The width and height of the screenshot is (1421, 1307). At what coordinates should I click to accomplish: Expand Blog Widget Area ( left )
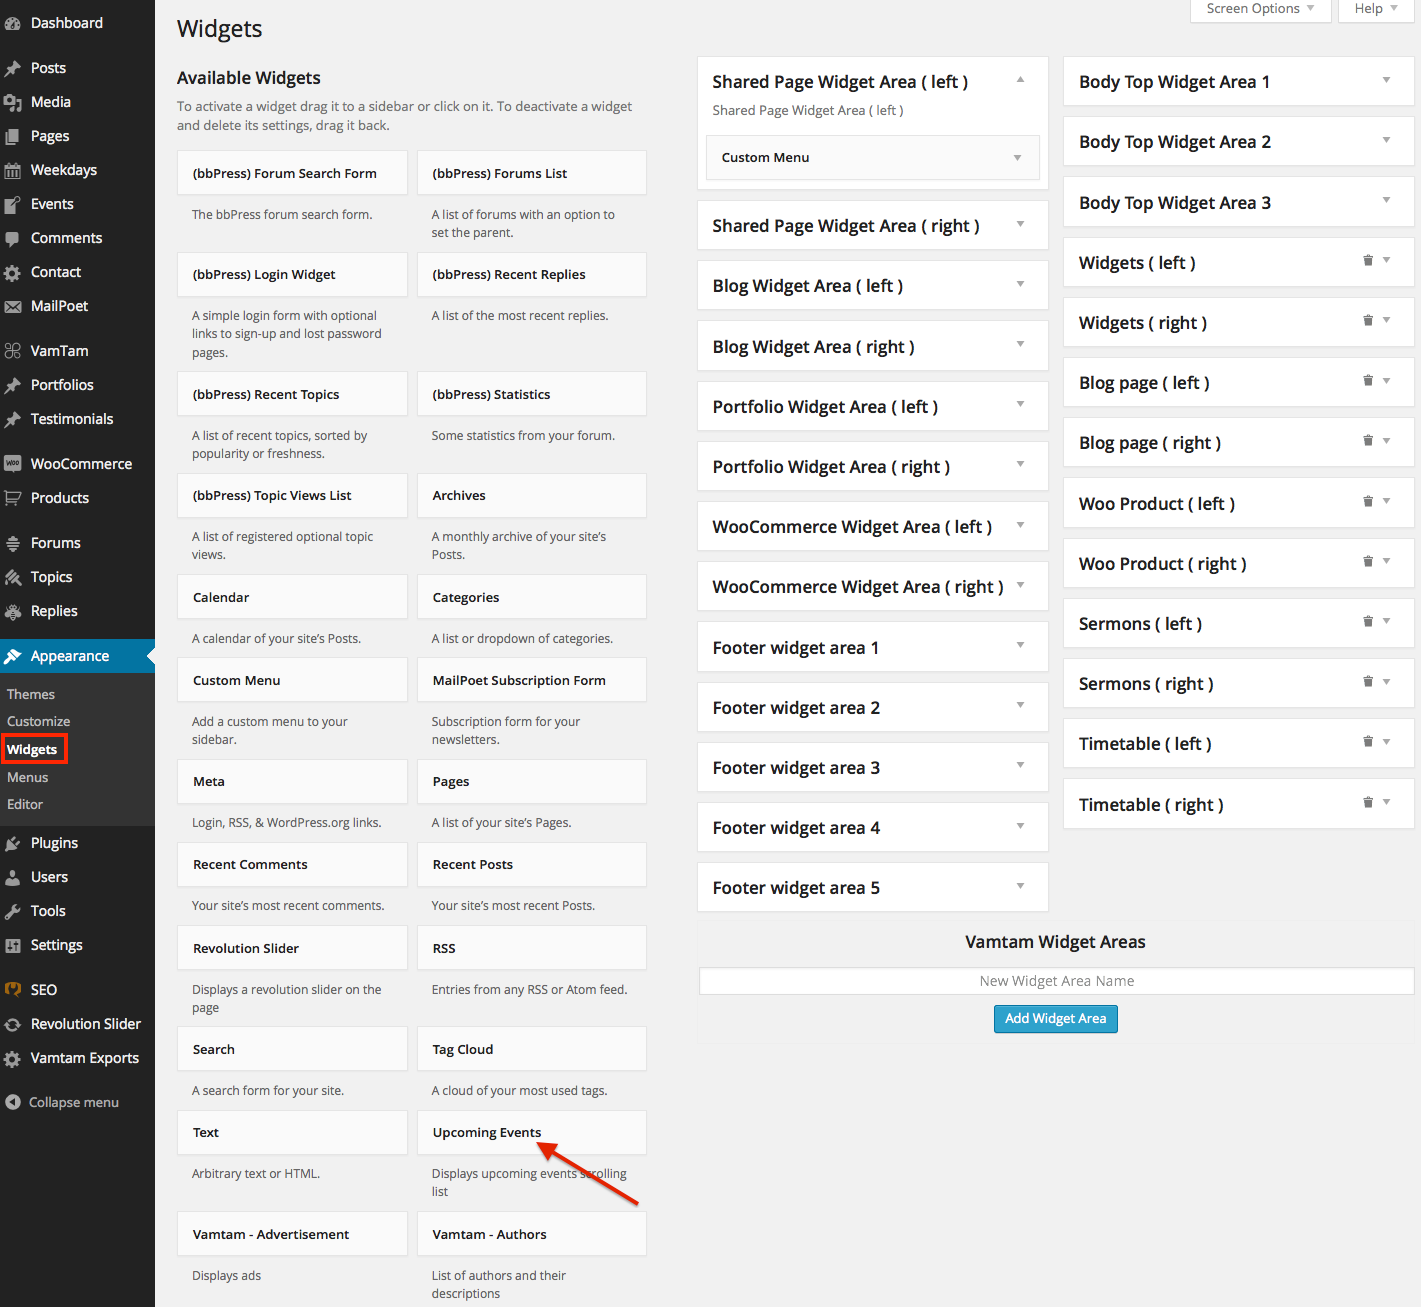pyautogui.click(x=1020, y=284)
